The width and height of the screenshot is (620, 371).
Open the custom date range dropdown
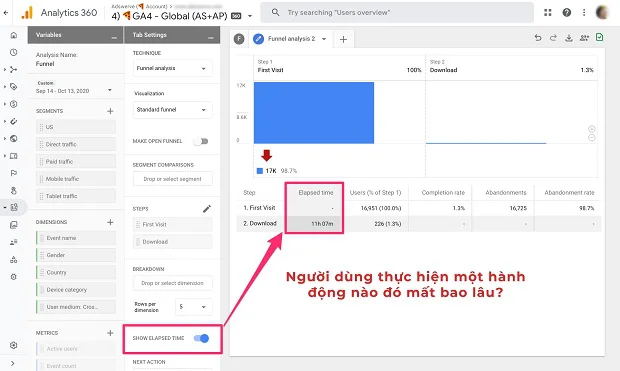74,87
